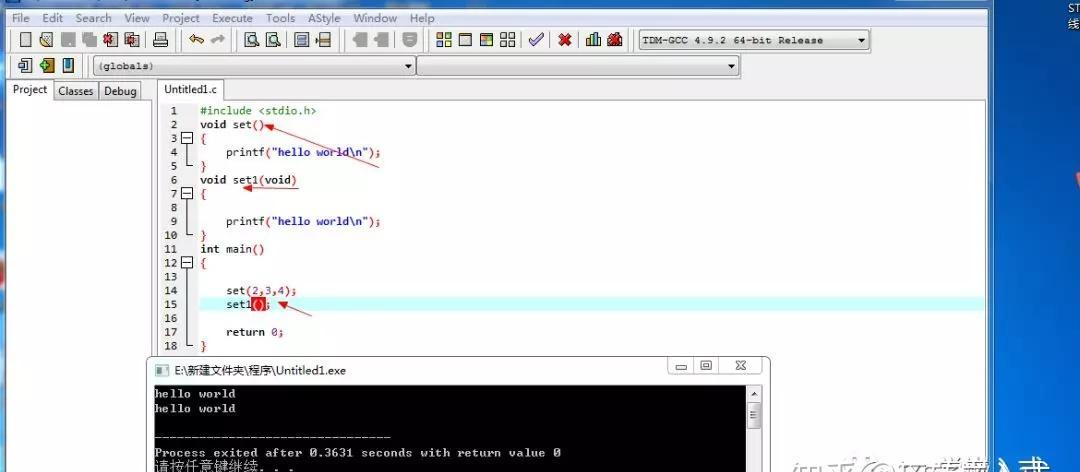Click the Find magnifier toolbar icon

[251, 40]
